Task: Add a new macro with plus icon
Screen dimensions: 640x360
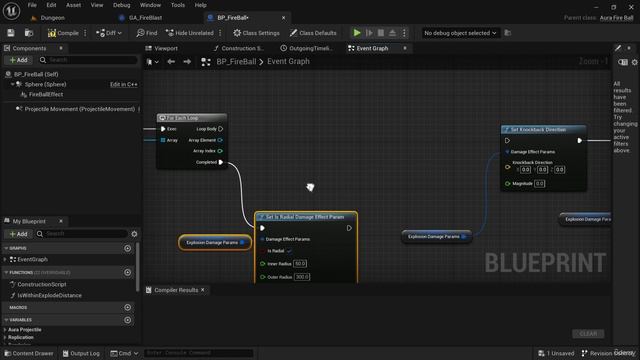Action: [128, 307]
